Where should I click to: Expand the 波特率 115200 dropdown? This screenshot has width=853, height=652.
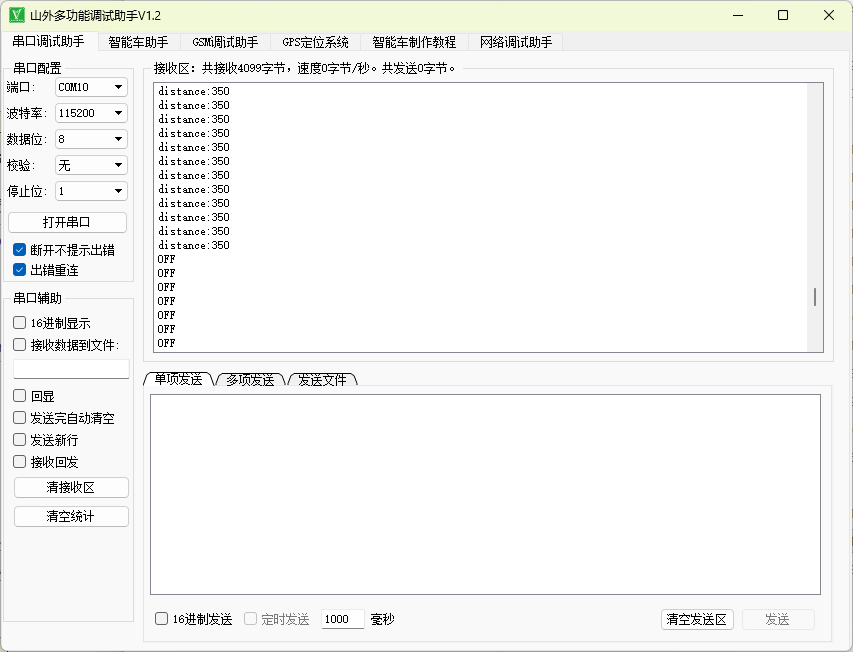point(91,113)
